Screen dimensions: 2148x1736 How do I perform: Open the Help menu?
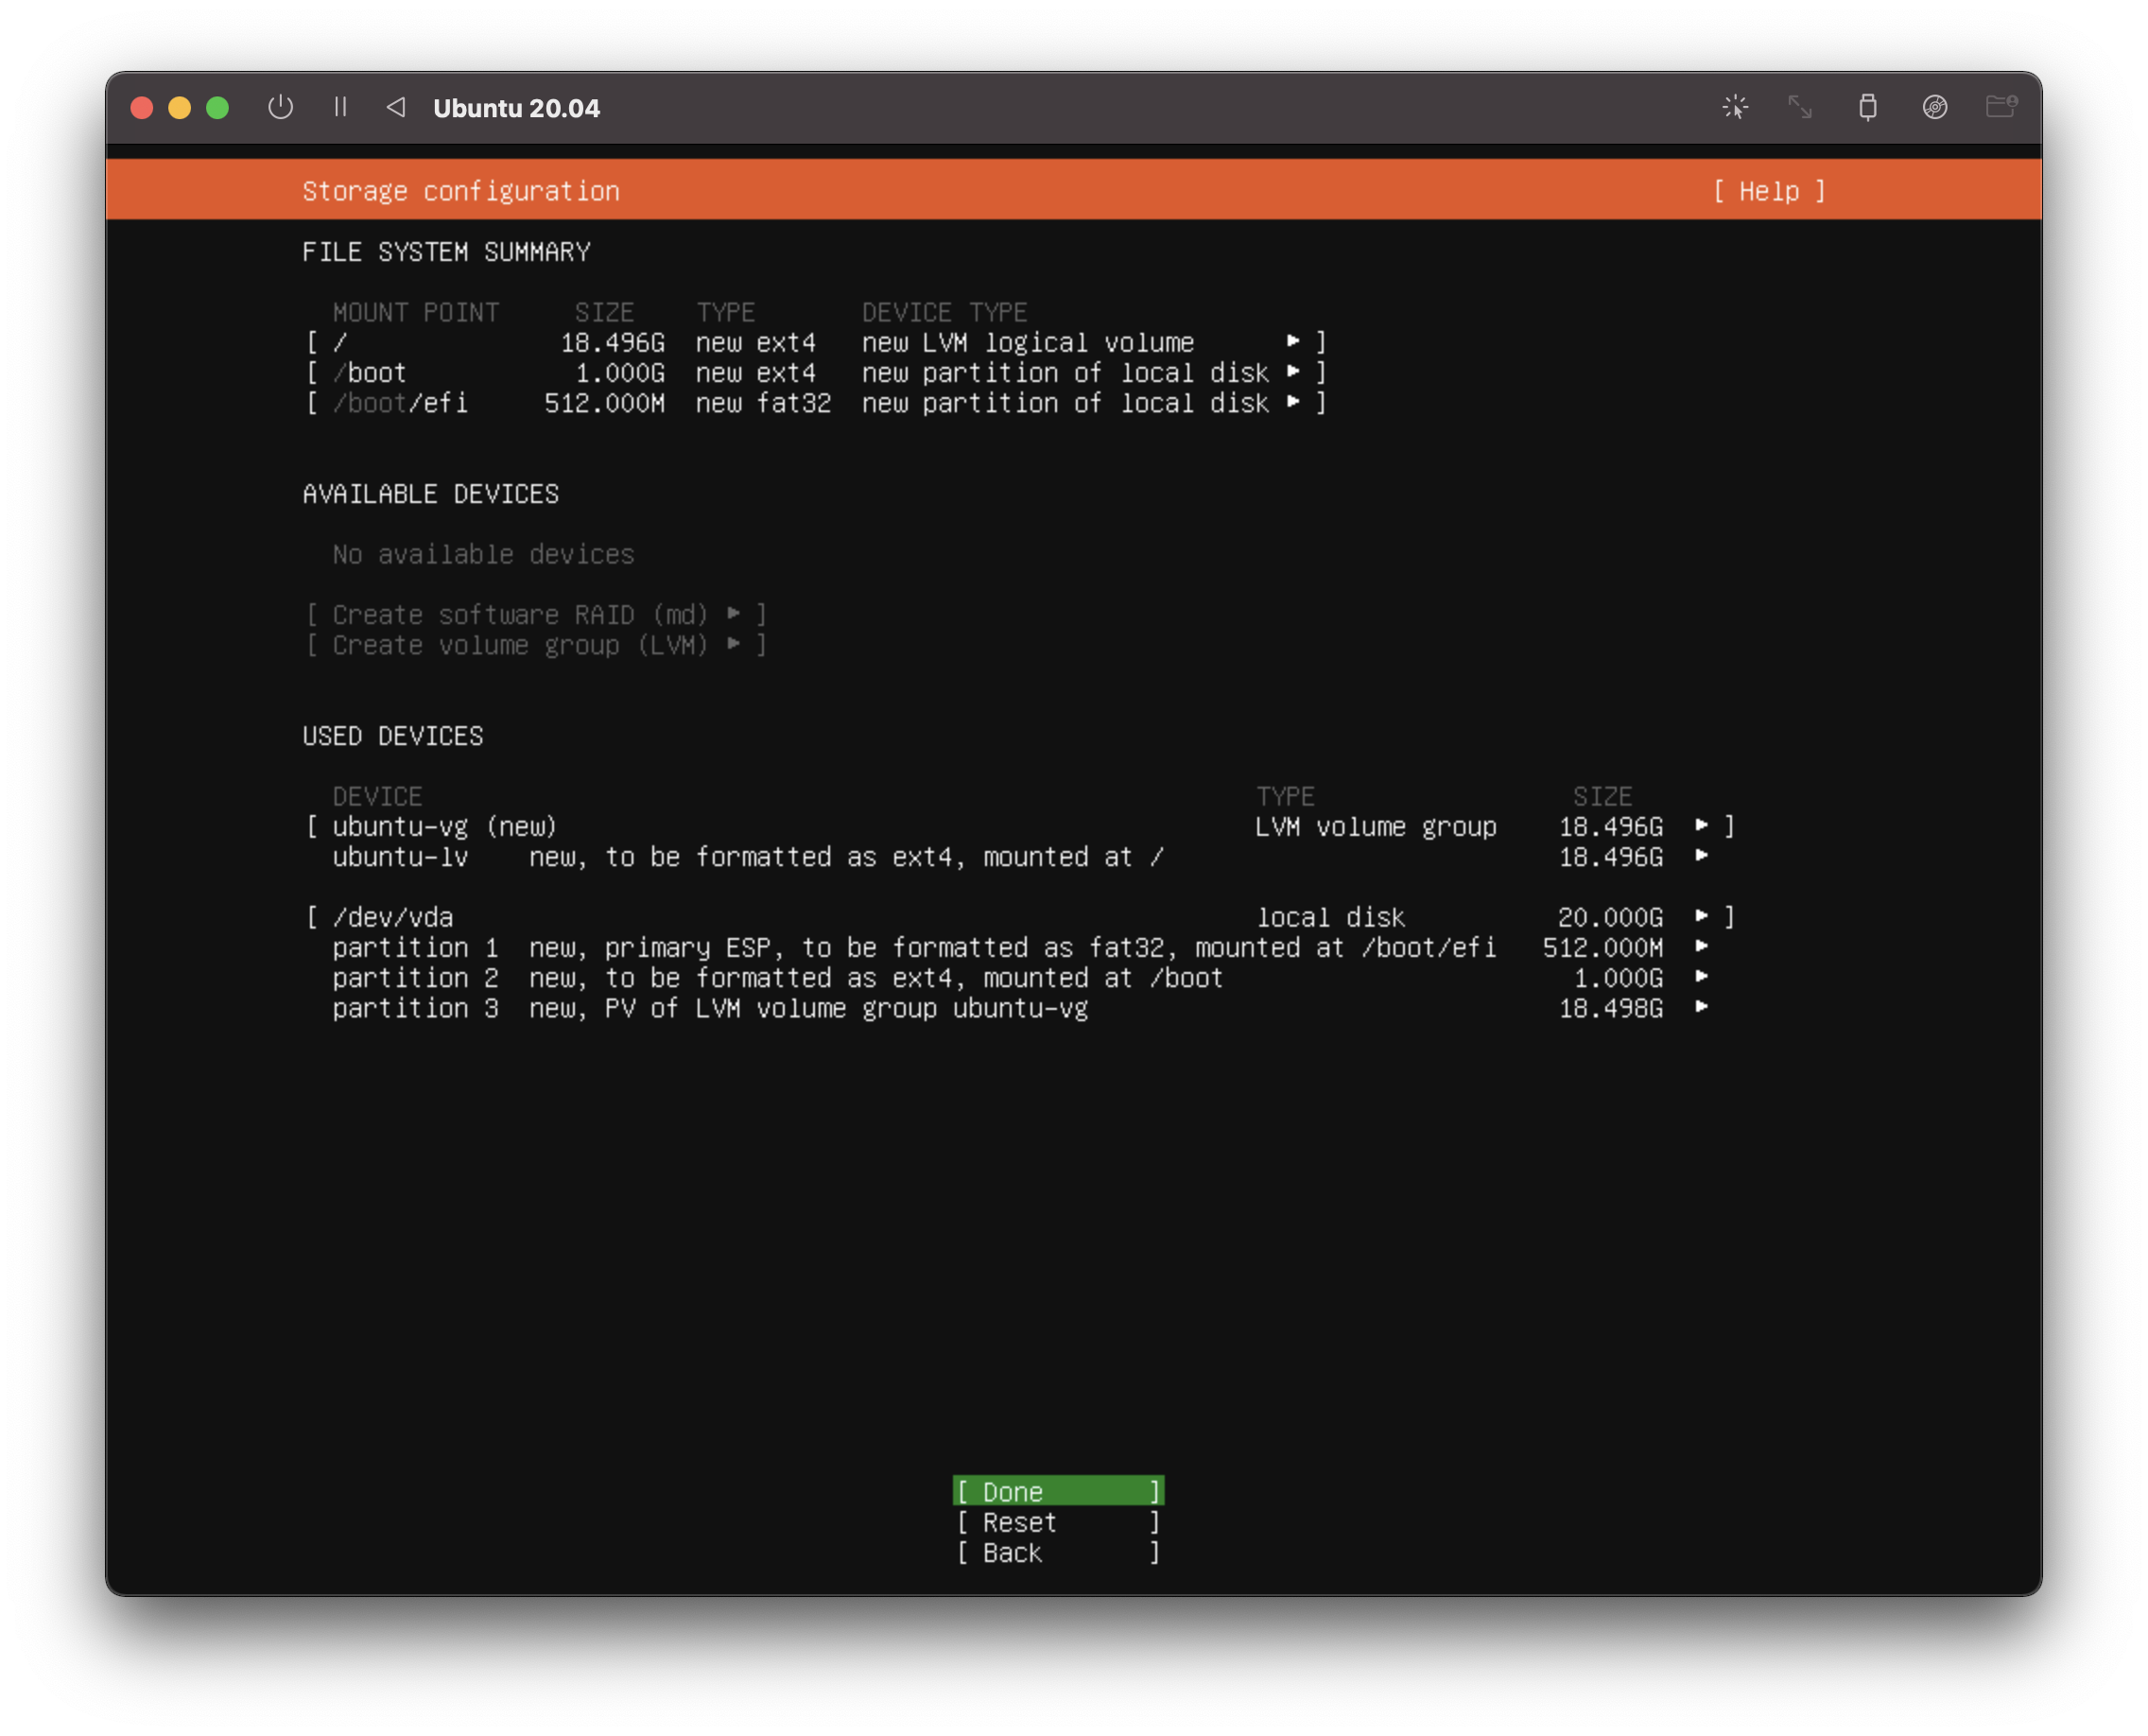1768,191
